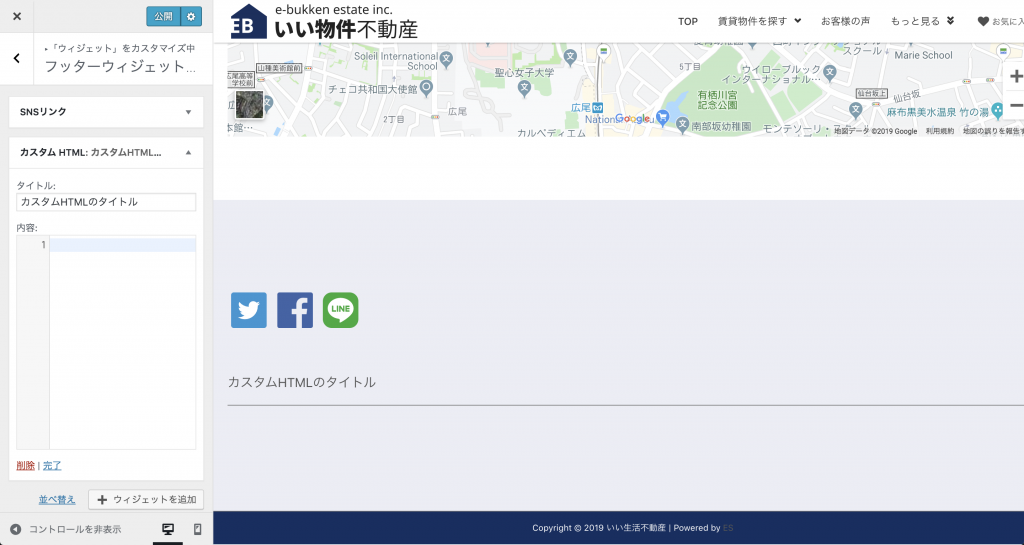Close the customizer with the X icon
The image size is (1024, 545).
pos(17,16)
